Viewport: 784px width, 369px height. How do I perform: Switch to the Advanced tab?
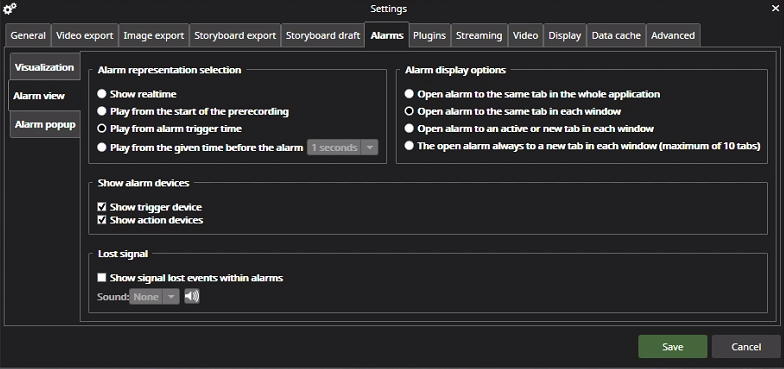(x=673, y=36)
